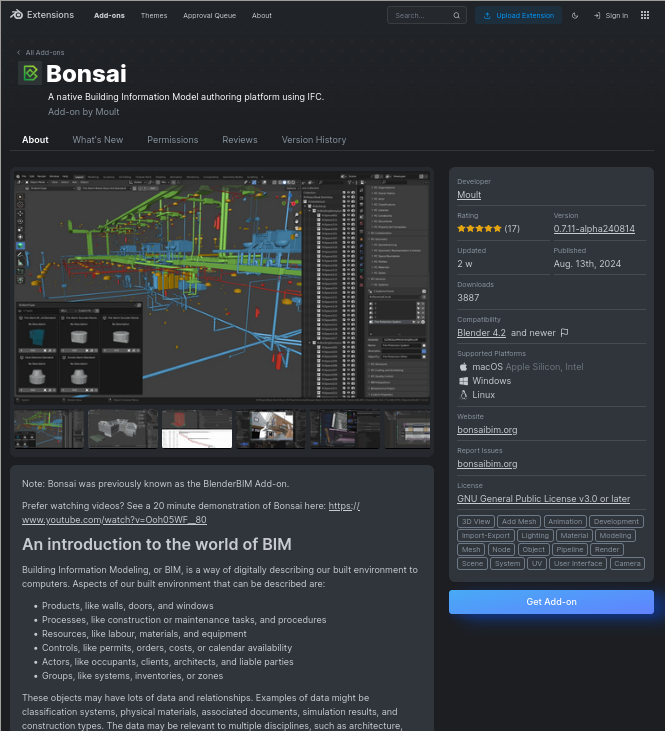The image size is (665, 731).
Task: Open the Themes menu item
Action: pos(154,15)
